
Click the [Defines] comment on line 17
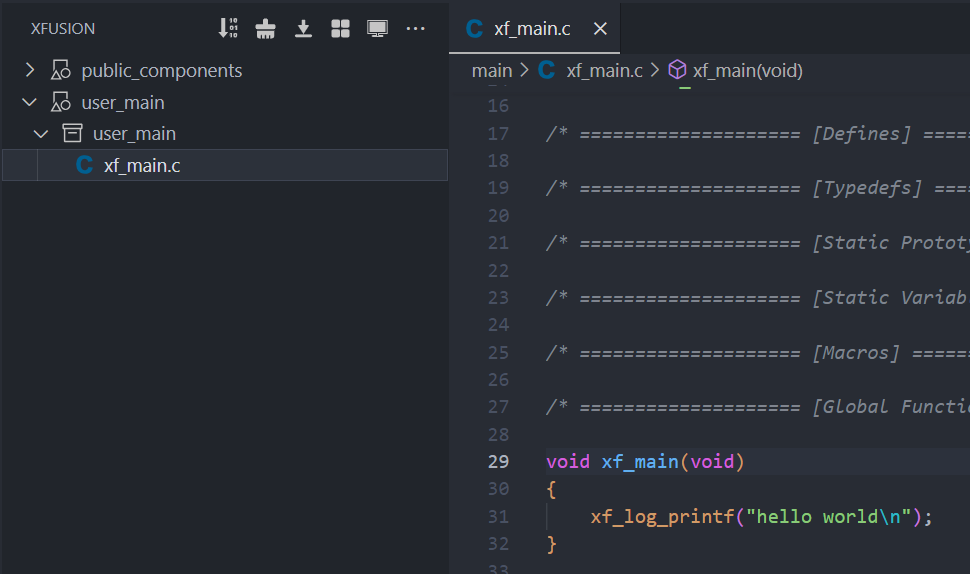pyautogui.click(x=861, y=134)
